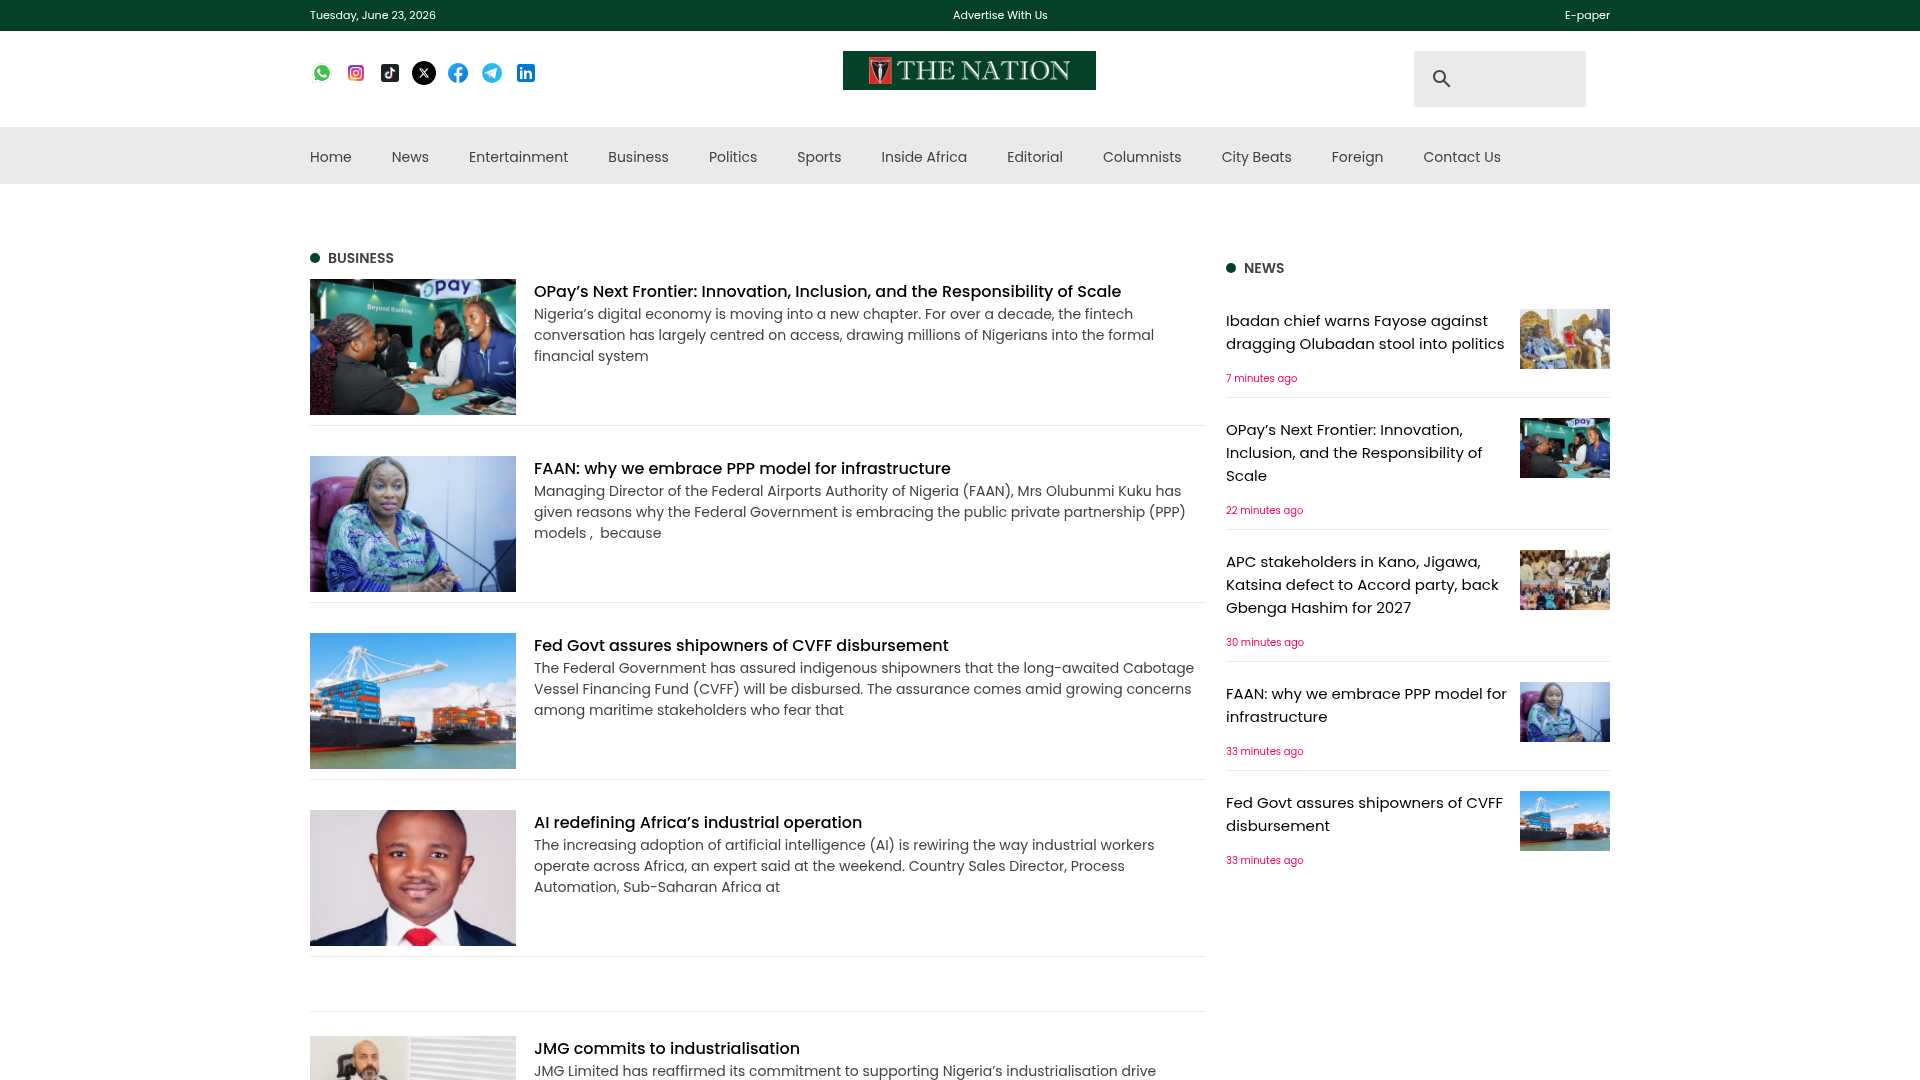Open the LinkedIn social icon
The height and width of the screenshot is (1080, 1920).
coord(526,73)
